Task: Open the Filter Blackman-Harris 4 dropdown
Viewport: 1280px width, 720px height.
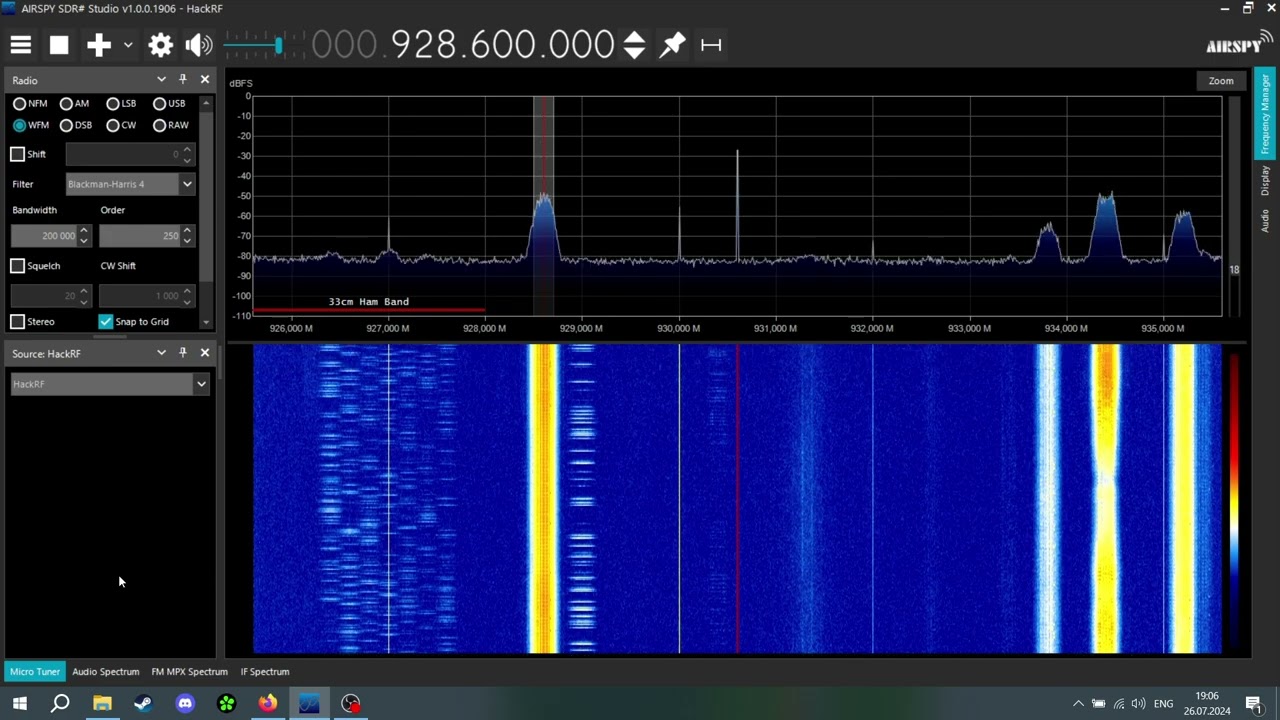Action: (130, 184)
